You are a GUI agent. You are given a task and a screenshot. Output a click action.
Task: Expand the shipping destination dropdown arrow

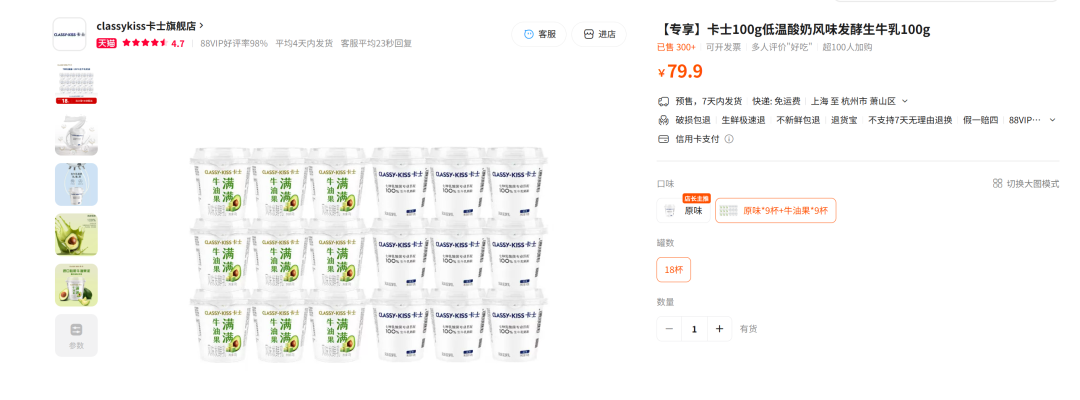point(905,101)
